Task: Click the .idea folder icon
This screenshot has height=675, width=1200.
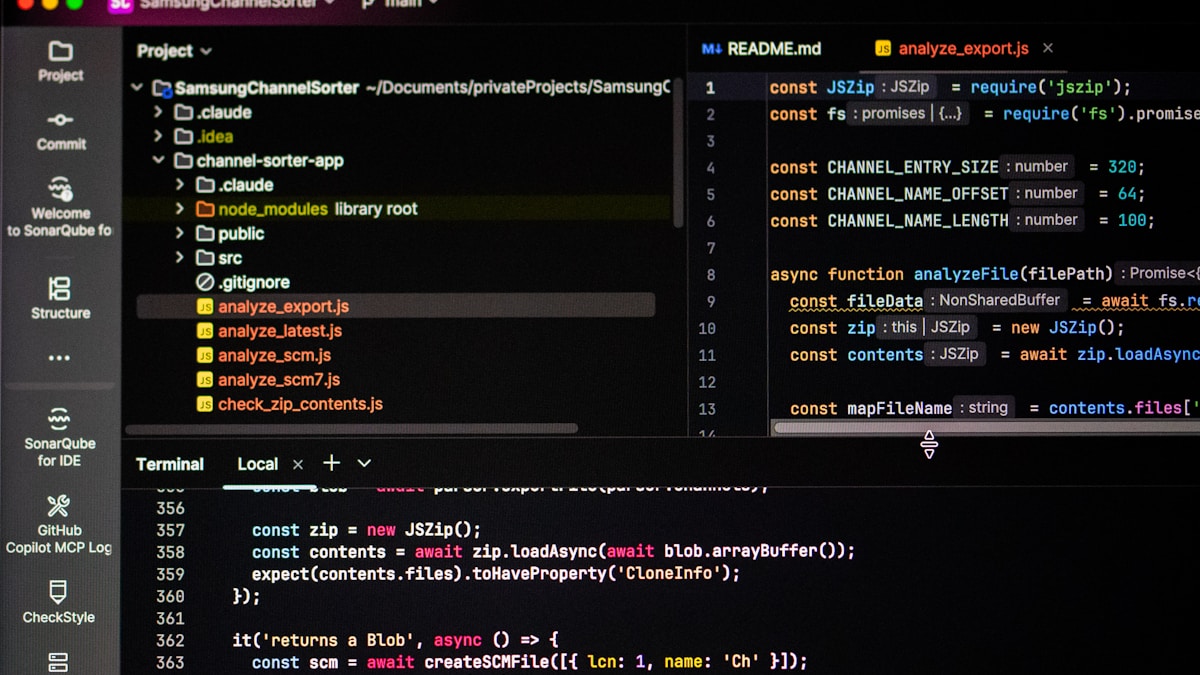Action: point(184,136)
